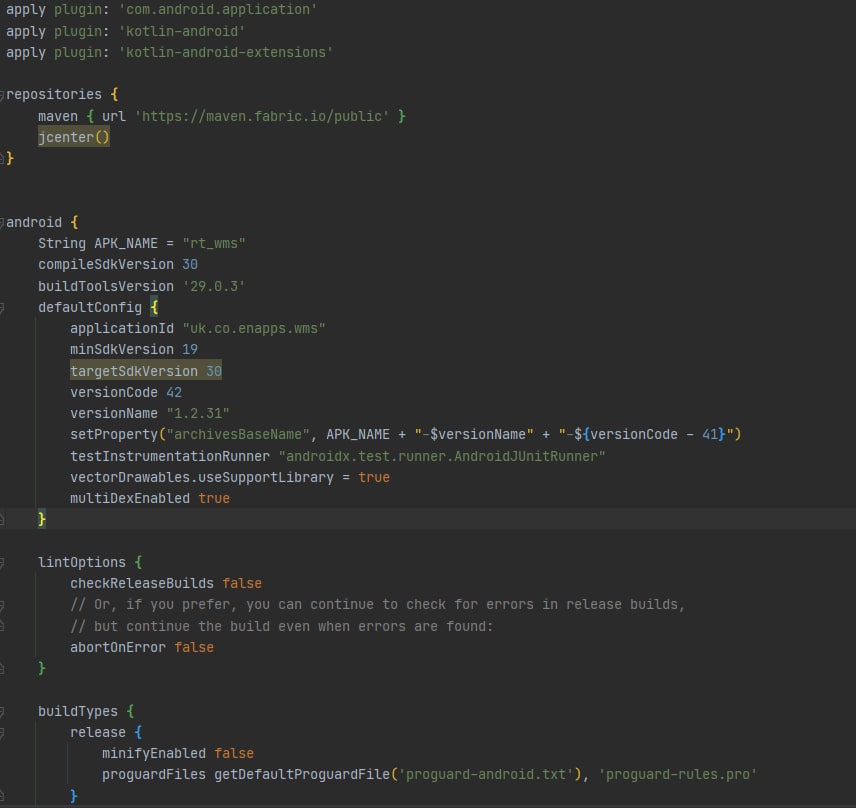Viewport: 856px width, 808px height.
Task: Collapse the buildTypes block fold marker
Action: click(2, 712)
